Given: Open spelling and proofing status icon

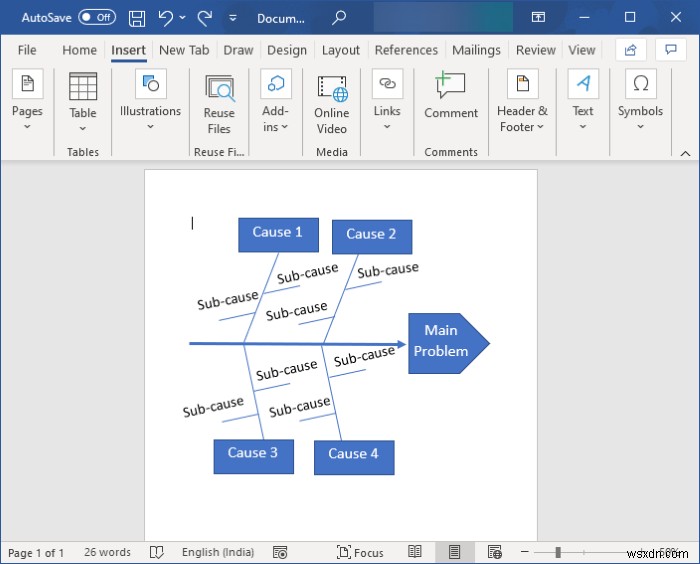Looking at the screenshot, I should point(157,552).
